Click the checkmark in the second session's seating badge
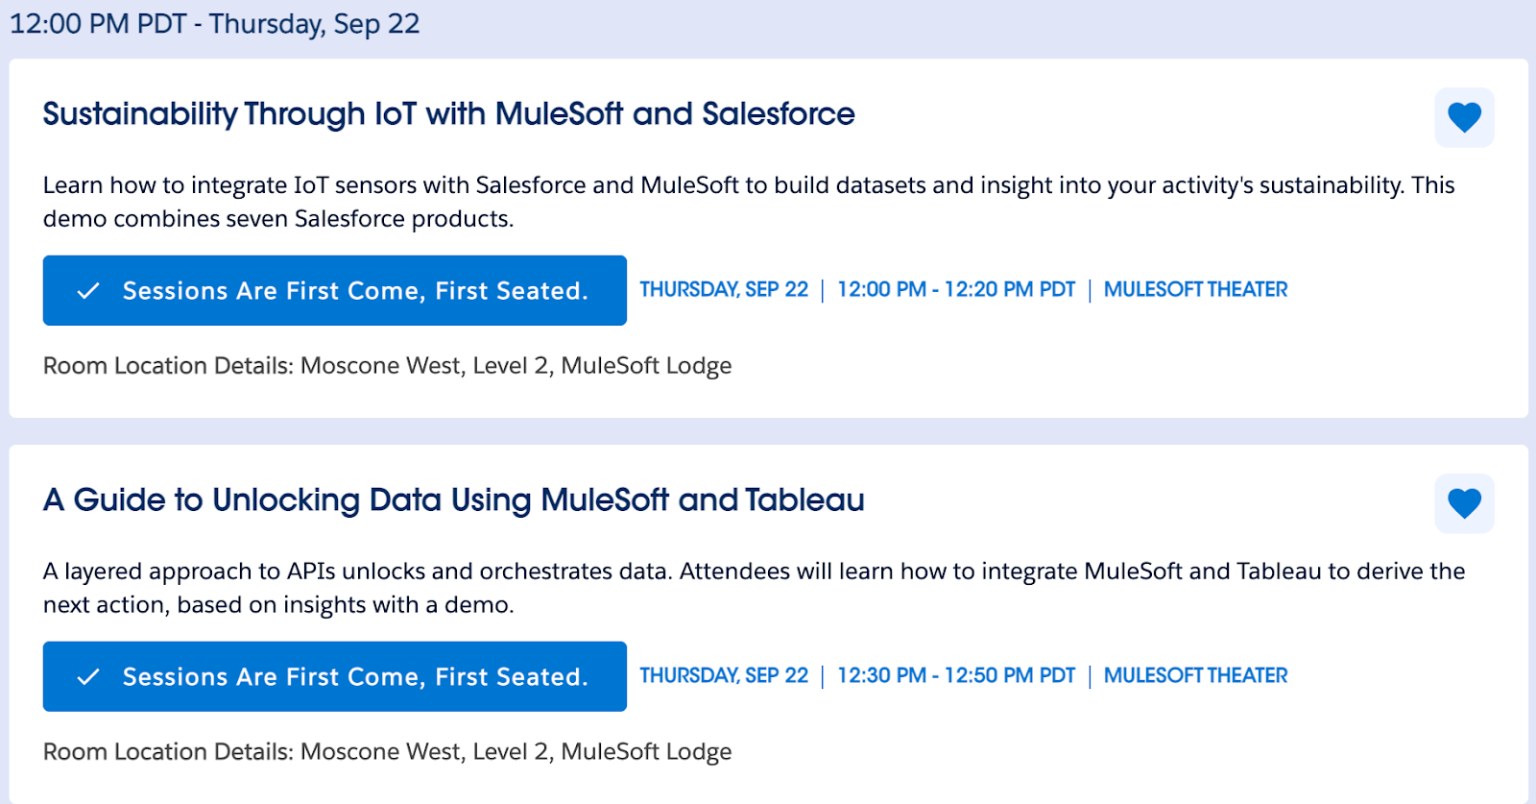The image size is (1536, 804). click(x=88, y=676)
